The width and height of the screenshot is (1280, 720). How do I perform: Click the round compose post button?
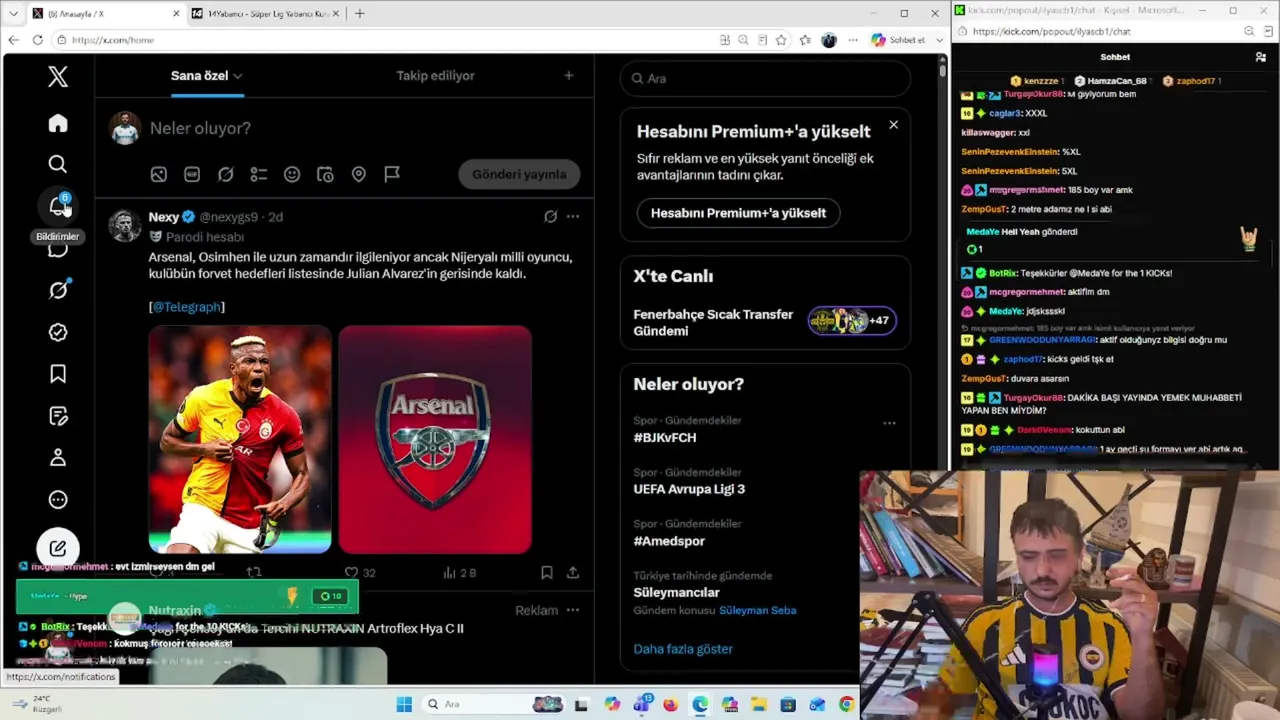[58, 548]
